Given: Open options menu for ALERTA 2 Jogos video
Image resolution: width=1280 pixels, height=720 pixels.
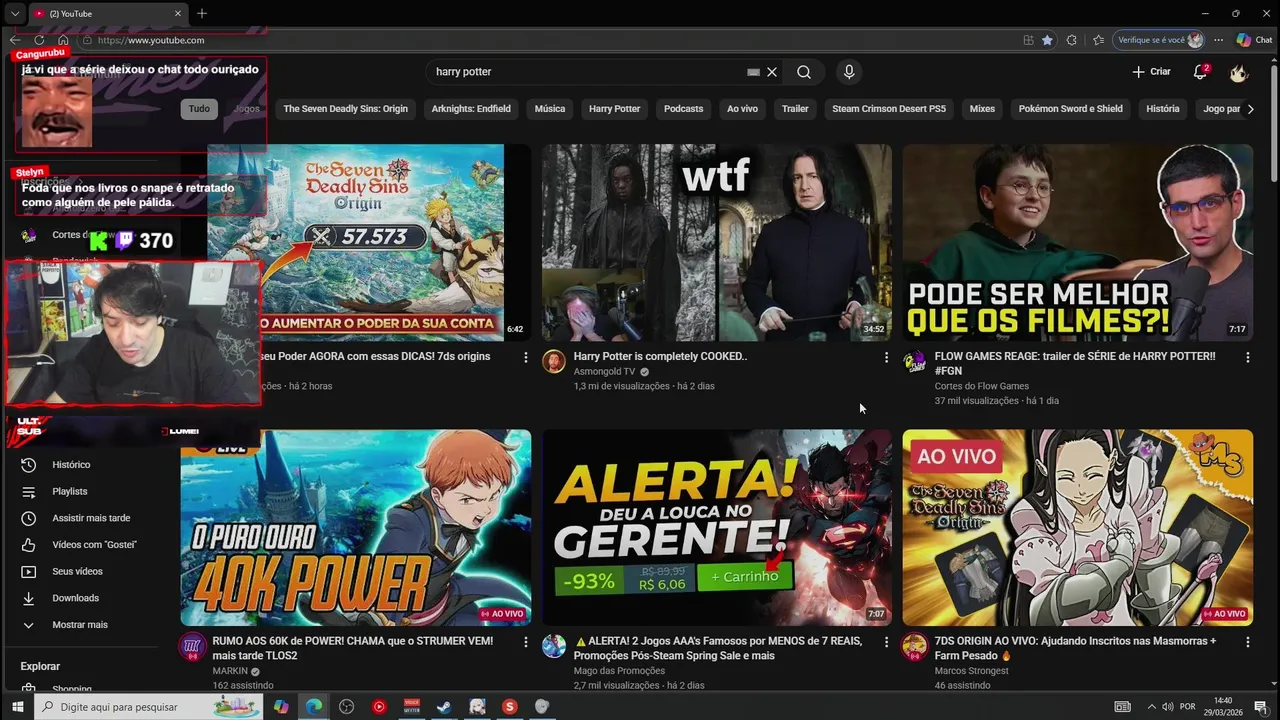Looking at the screenshot, I should (886, 641).
